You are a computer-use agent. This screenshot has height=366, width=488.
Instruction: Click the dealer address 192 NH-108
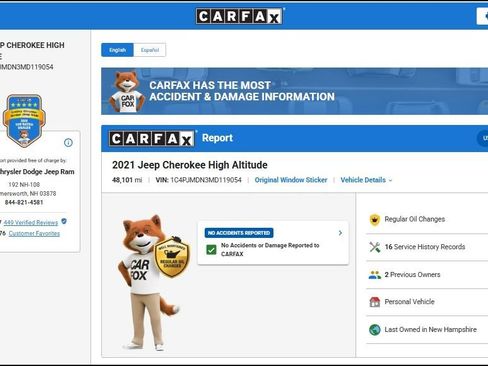click(x=24, y=185)
